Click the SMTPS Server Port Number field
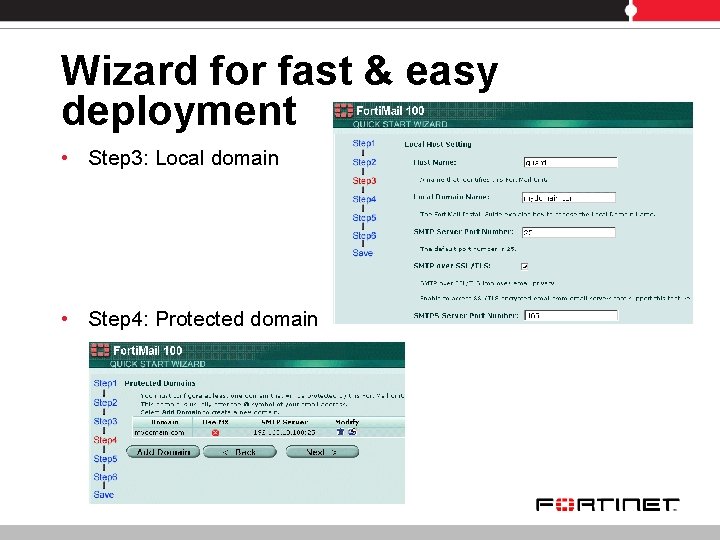The height and width of the screenshot is (540, 720). 571,315
